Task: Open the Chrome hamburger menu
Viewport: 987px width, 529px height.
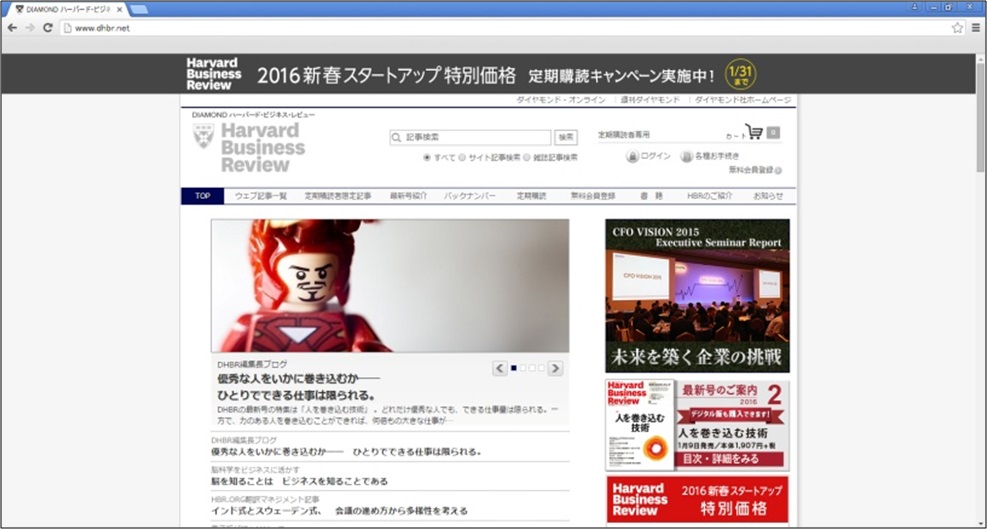Action: pos(976,28)
